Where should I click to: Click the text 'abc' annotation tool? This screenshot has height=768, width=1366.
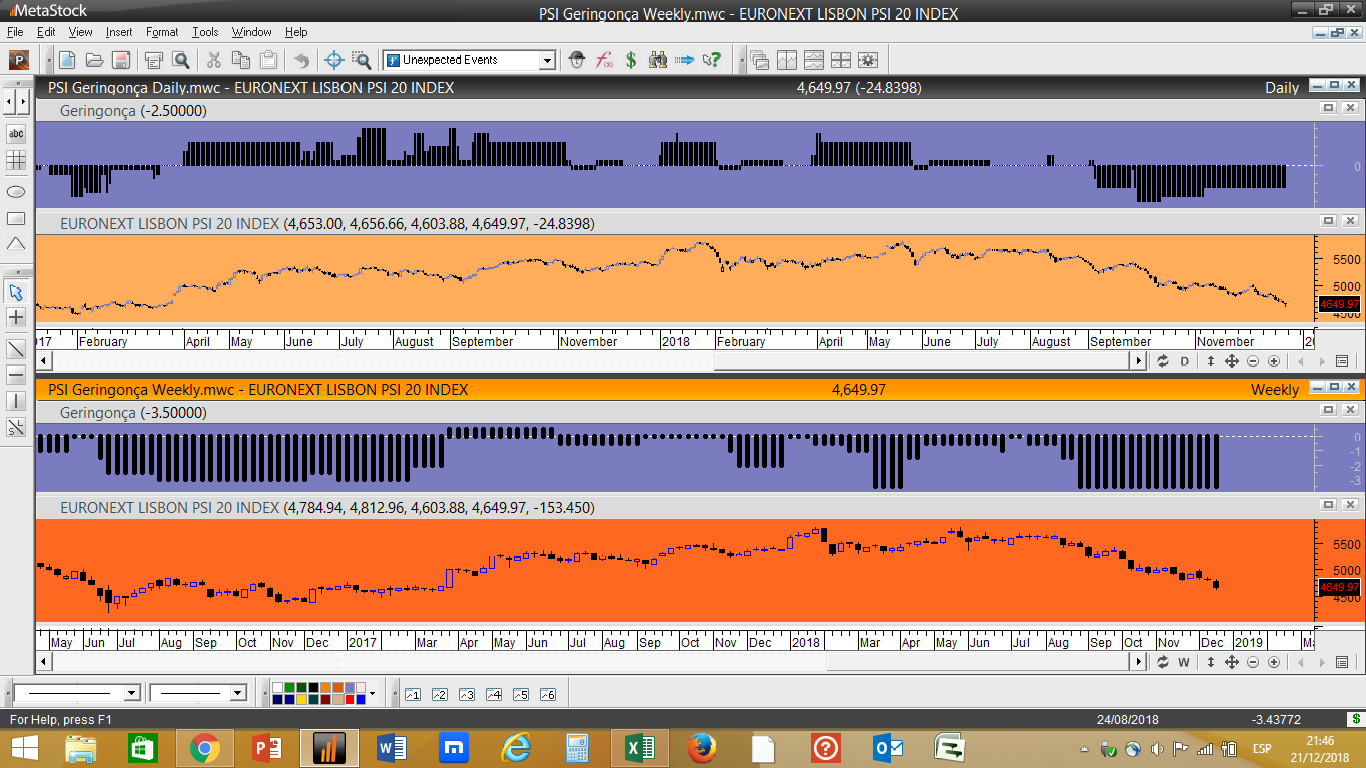point(16,134)
